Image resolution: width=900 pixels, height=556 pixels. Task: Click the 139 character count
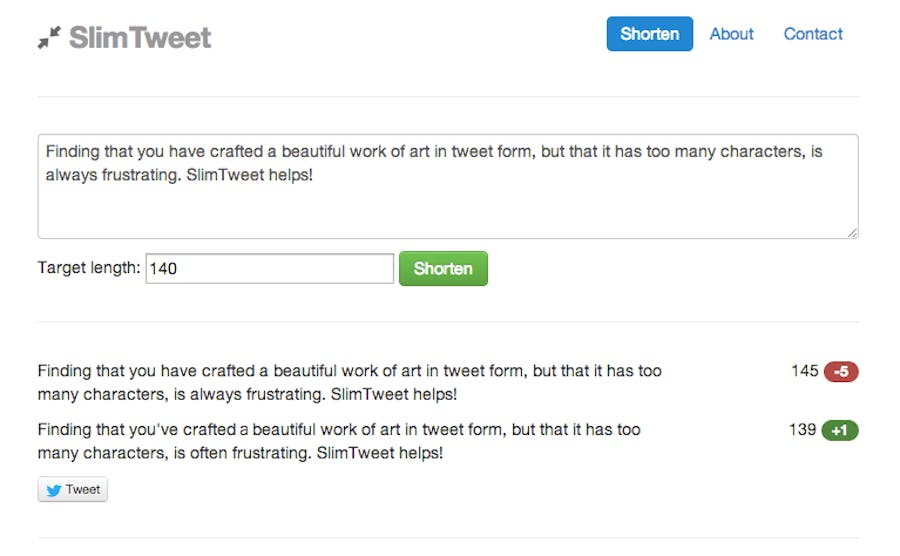802,430
